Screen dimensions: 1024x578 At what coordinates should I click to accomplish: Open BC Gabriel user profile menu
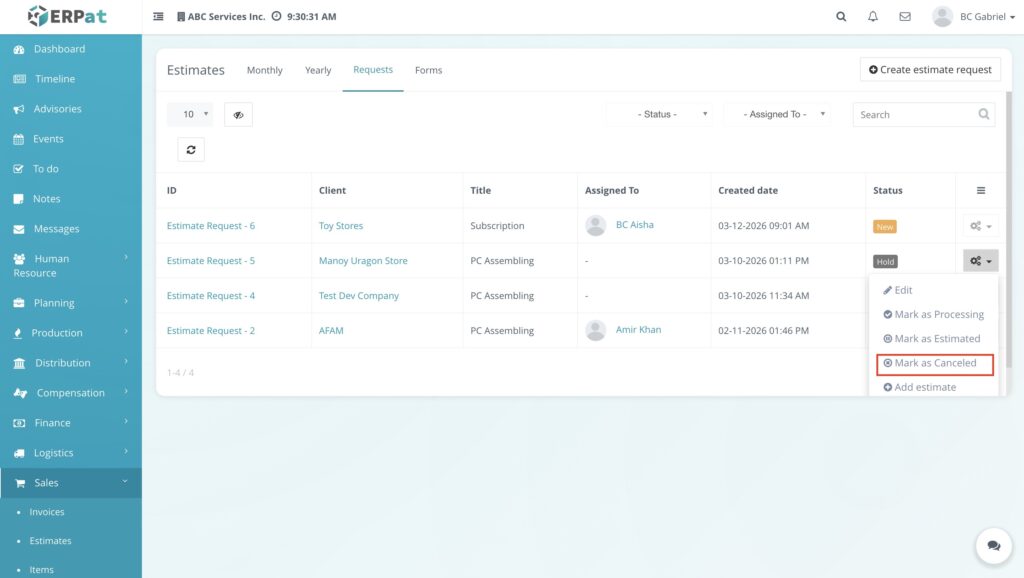click(x=975, y=17)
